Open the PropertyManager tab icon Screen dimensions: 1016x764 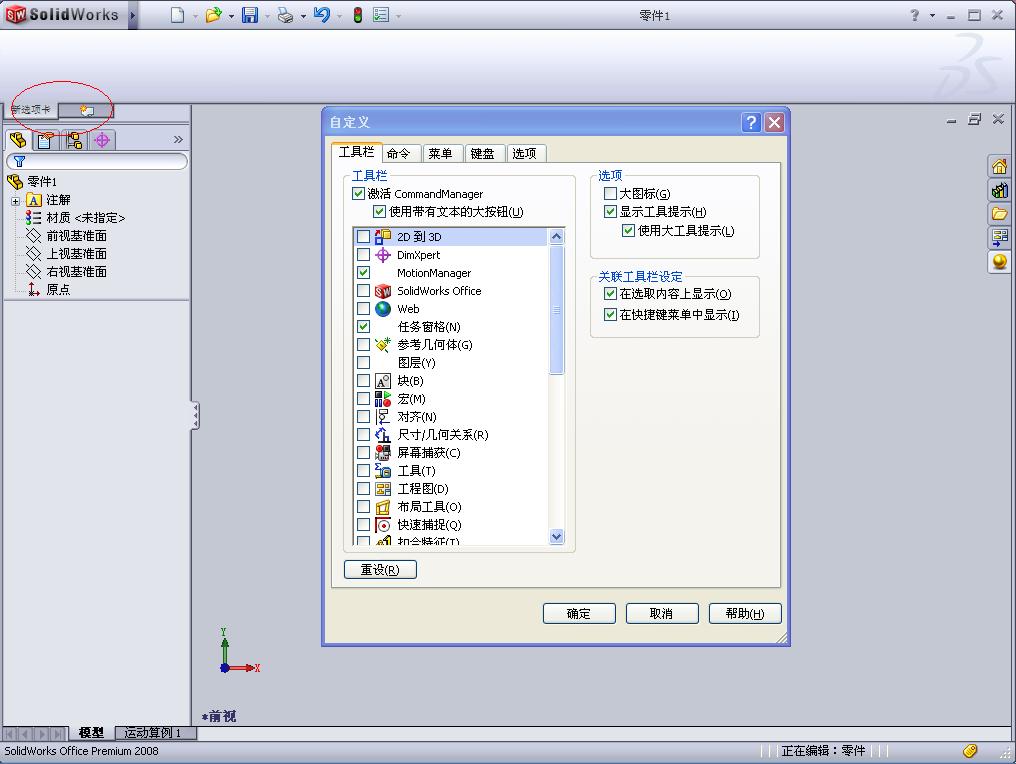tap(45, 140)
